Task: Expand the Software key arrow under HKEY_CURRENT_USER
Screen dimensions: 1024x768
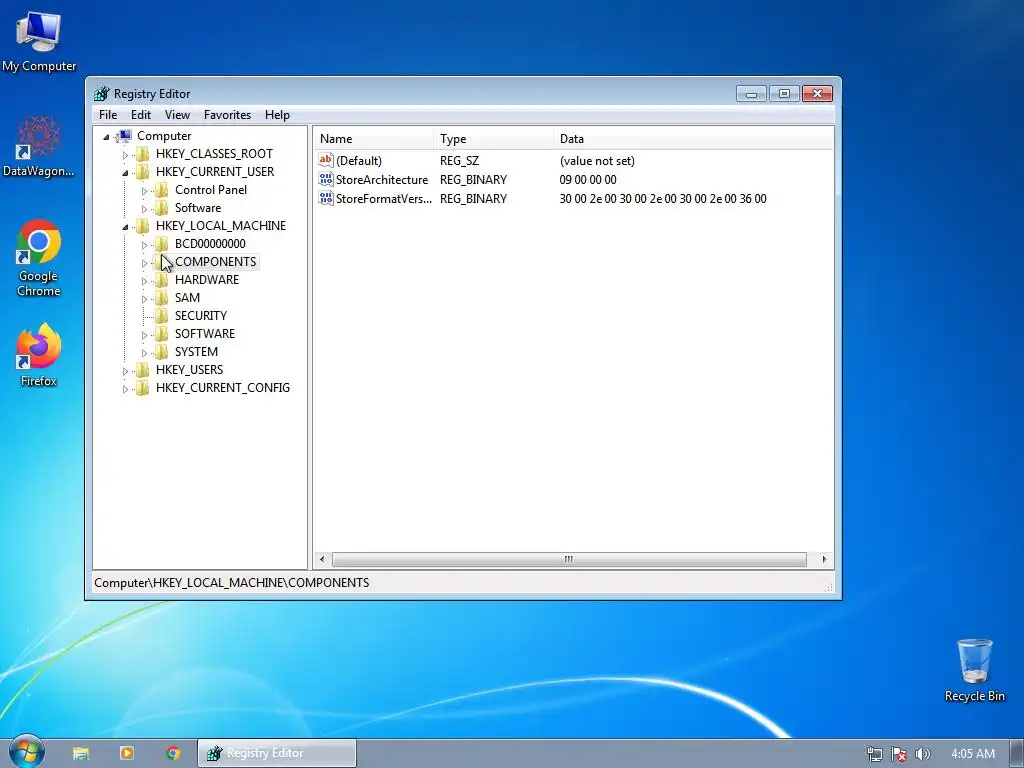Action: [144, 209]
